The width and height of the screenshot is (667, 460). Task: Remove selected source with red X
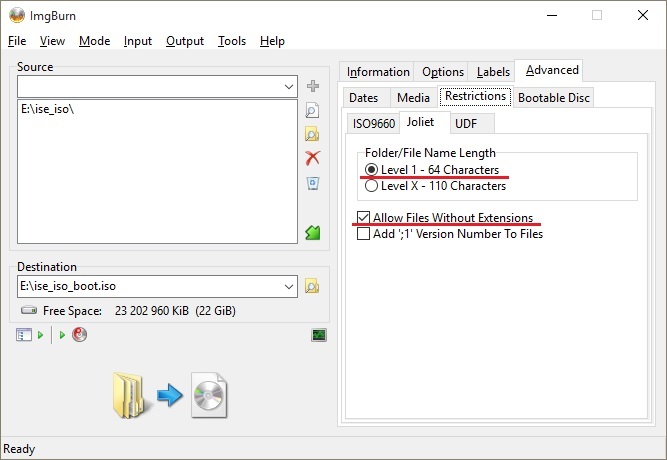click(313, 158)
